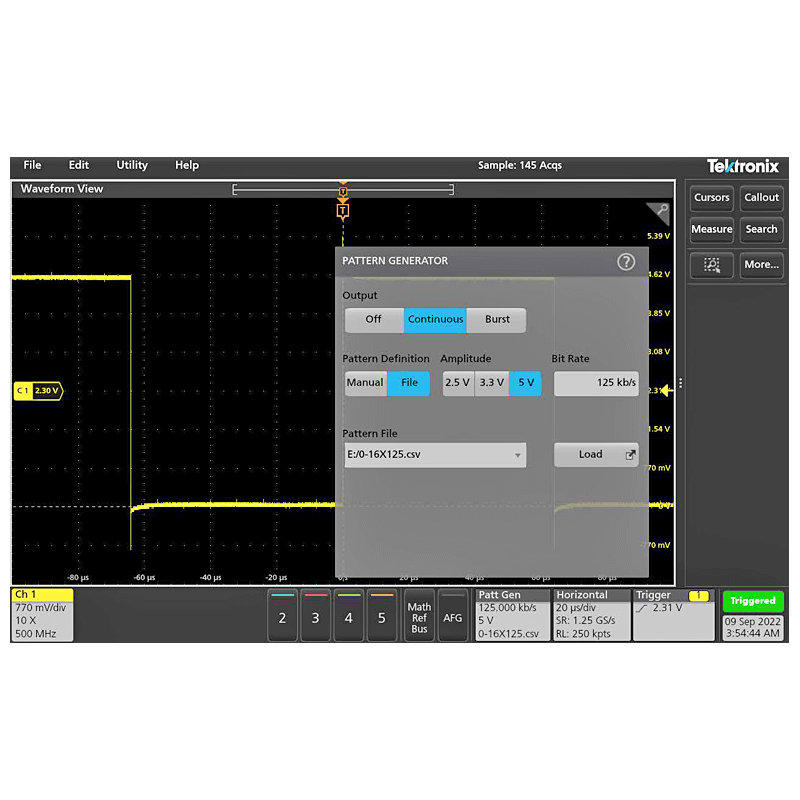800x800 pixels.
Task: Open the Math Ref Bus badge
Action: pyautogui.click(x=418, y=617)
